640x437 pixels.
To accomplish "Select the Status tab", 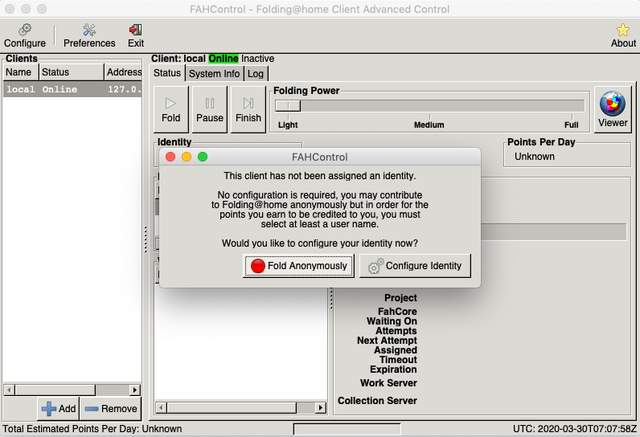I will coord(167,73).
